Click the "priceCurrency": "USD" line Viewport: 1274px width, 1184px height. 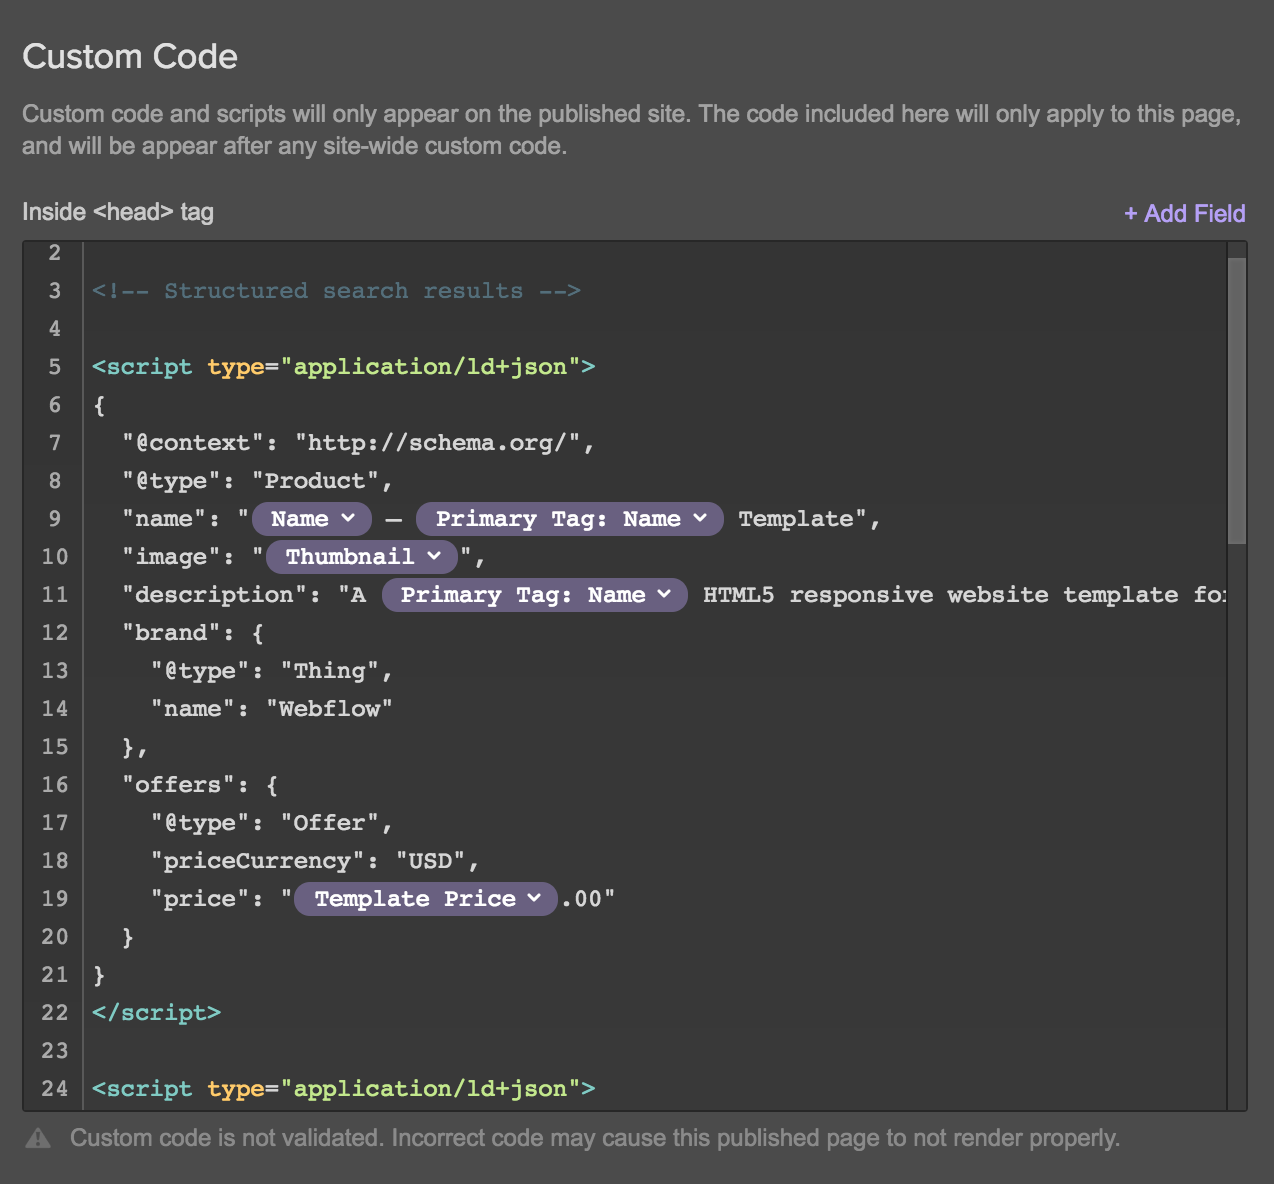[315, 861]
